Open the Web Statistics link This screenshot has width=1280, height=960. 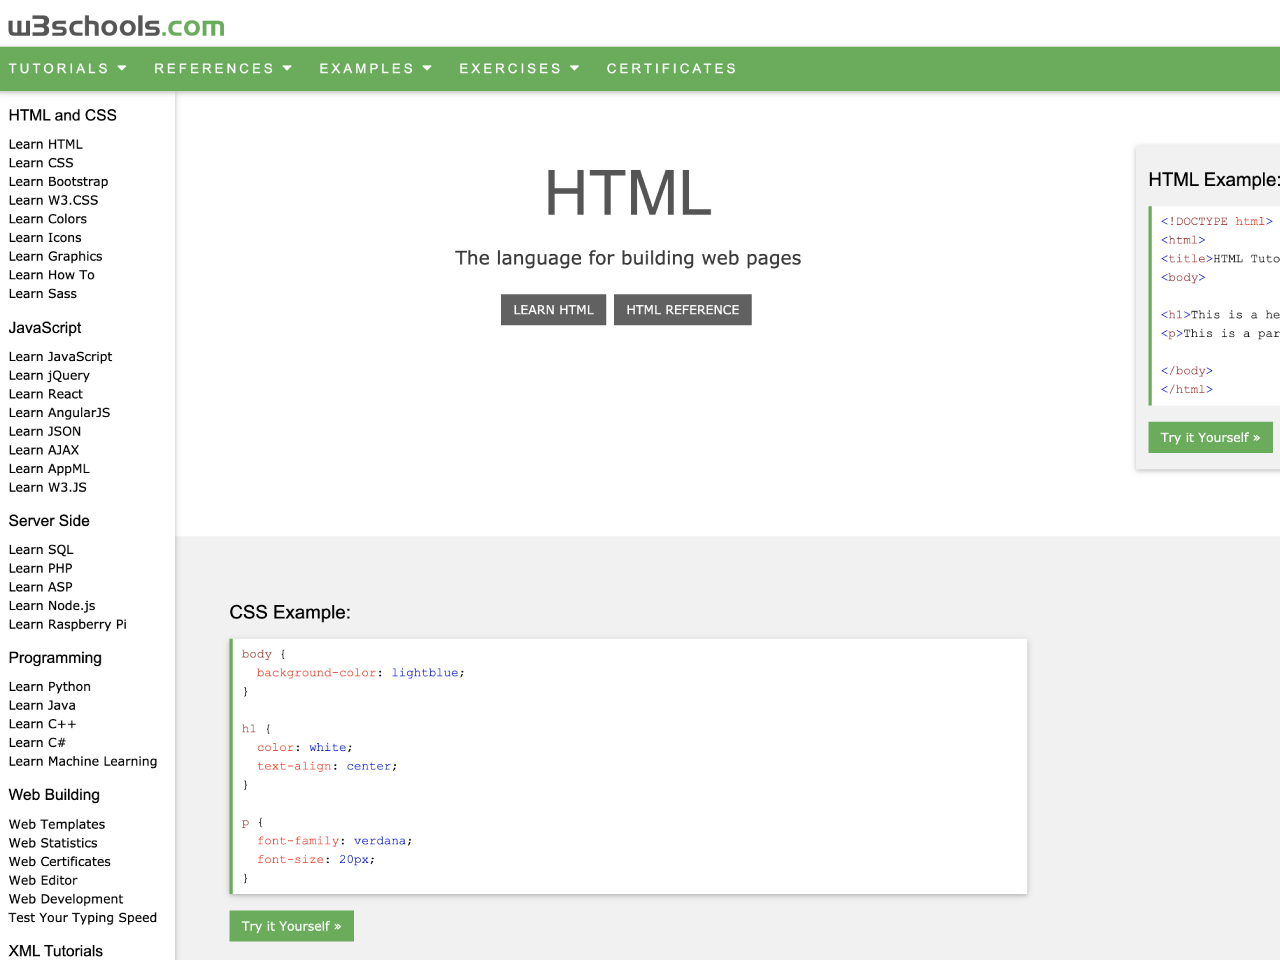53,843
